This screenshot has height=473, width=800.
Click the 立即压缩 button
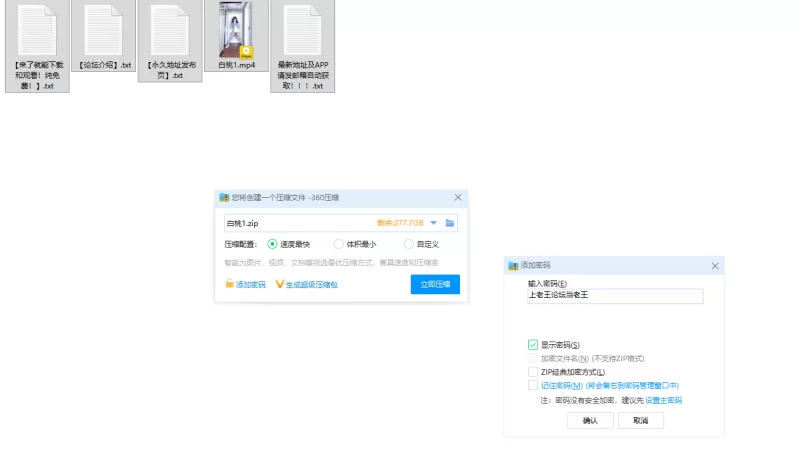pyautogui.click(x=435, y=285)
